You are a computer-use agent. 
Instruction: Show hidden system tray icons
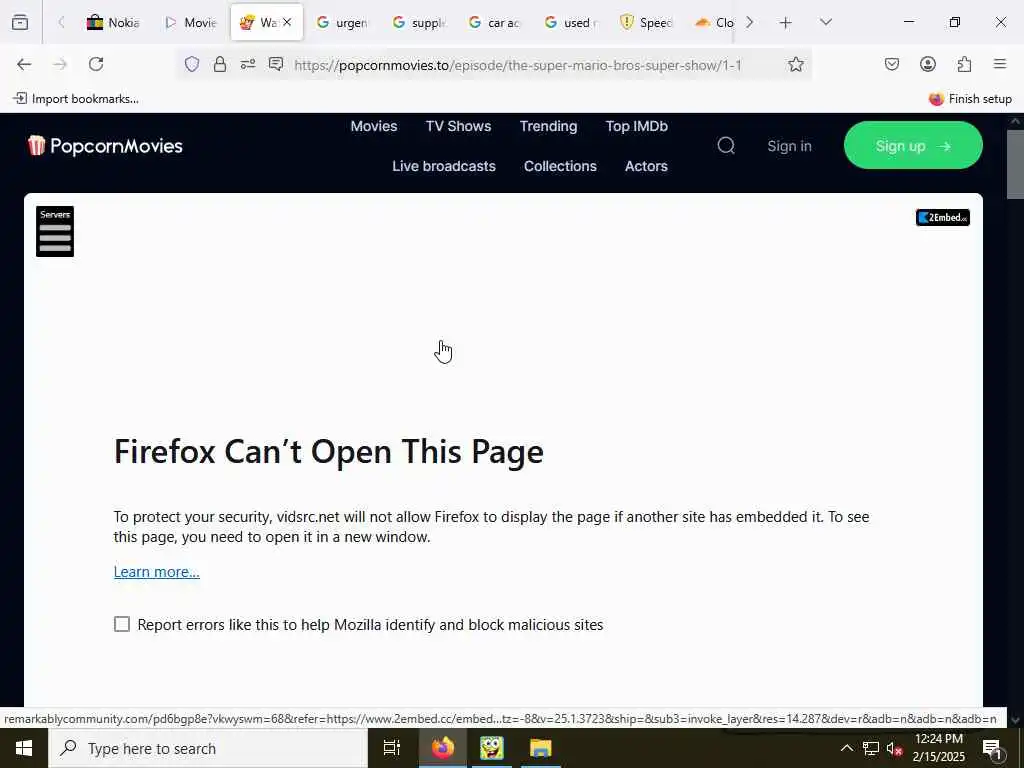tap(846, 748)
